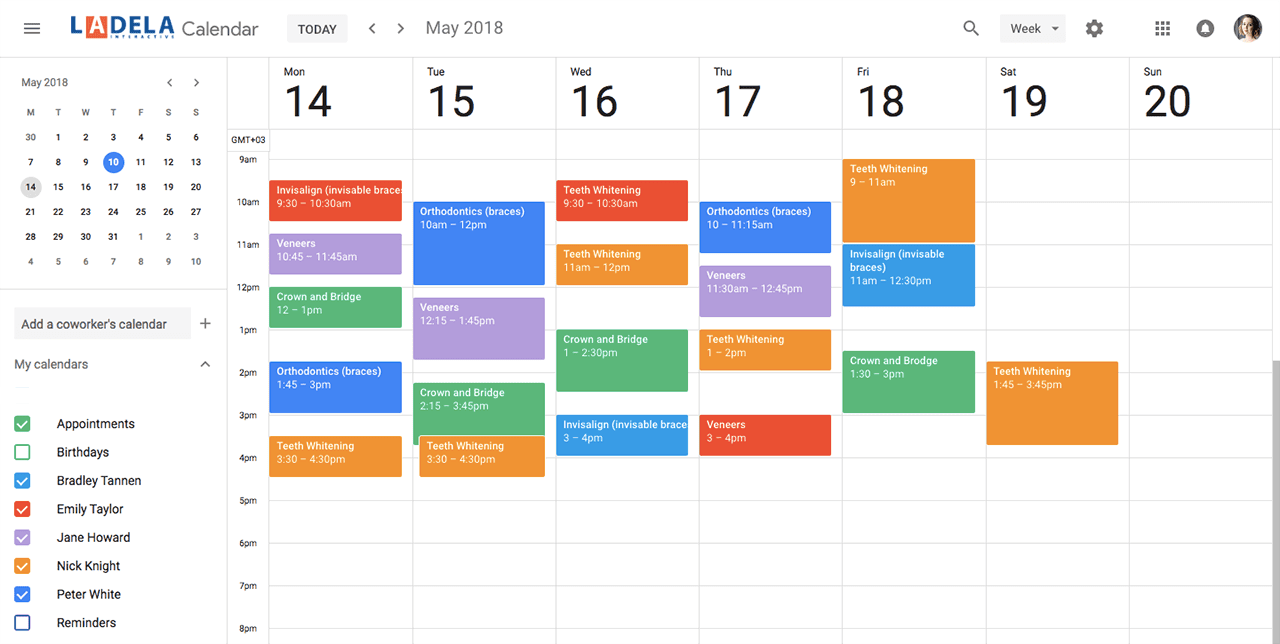Click the plus icon to add coworker's calendar
Screen dimensions: 1280x644
point(205,323)
